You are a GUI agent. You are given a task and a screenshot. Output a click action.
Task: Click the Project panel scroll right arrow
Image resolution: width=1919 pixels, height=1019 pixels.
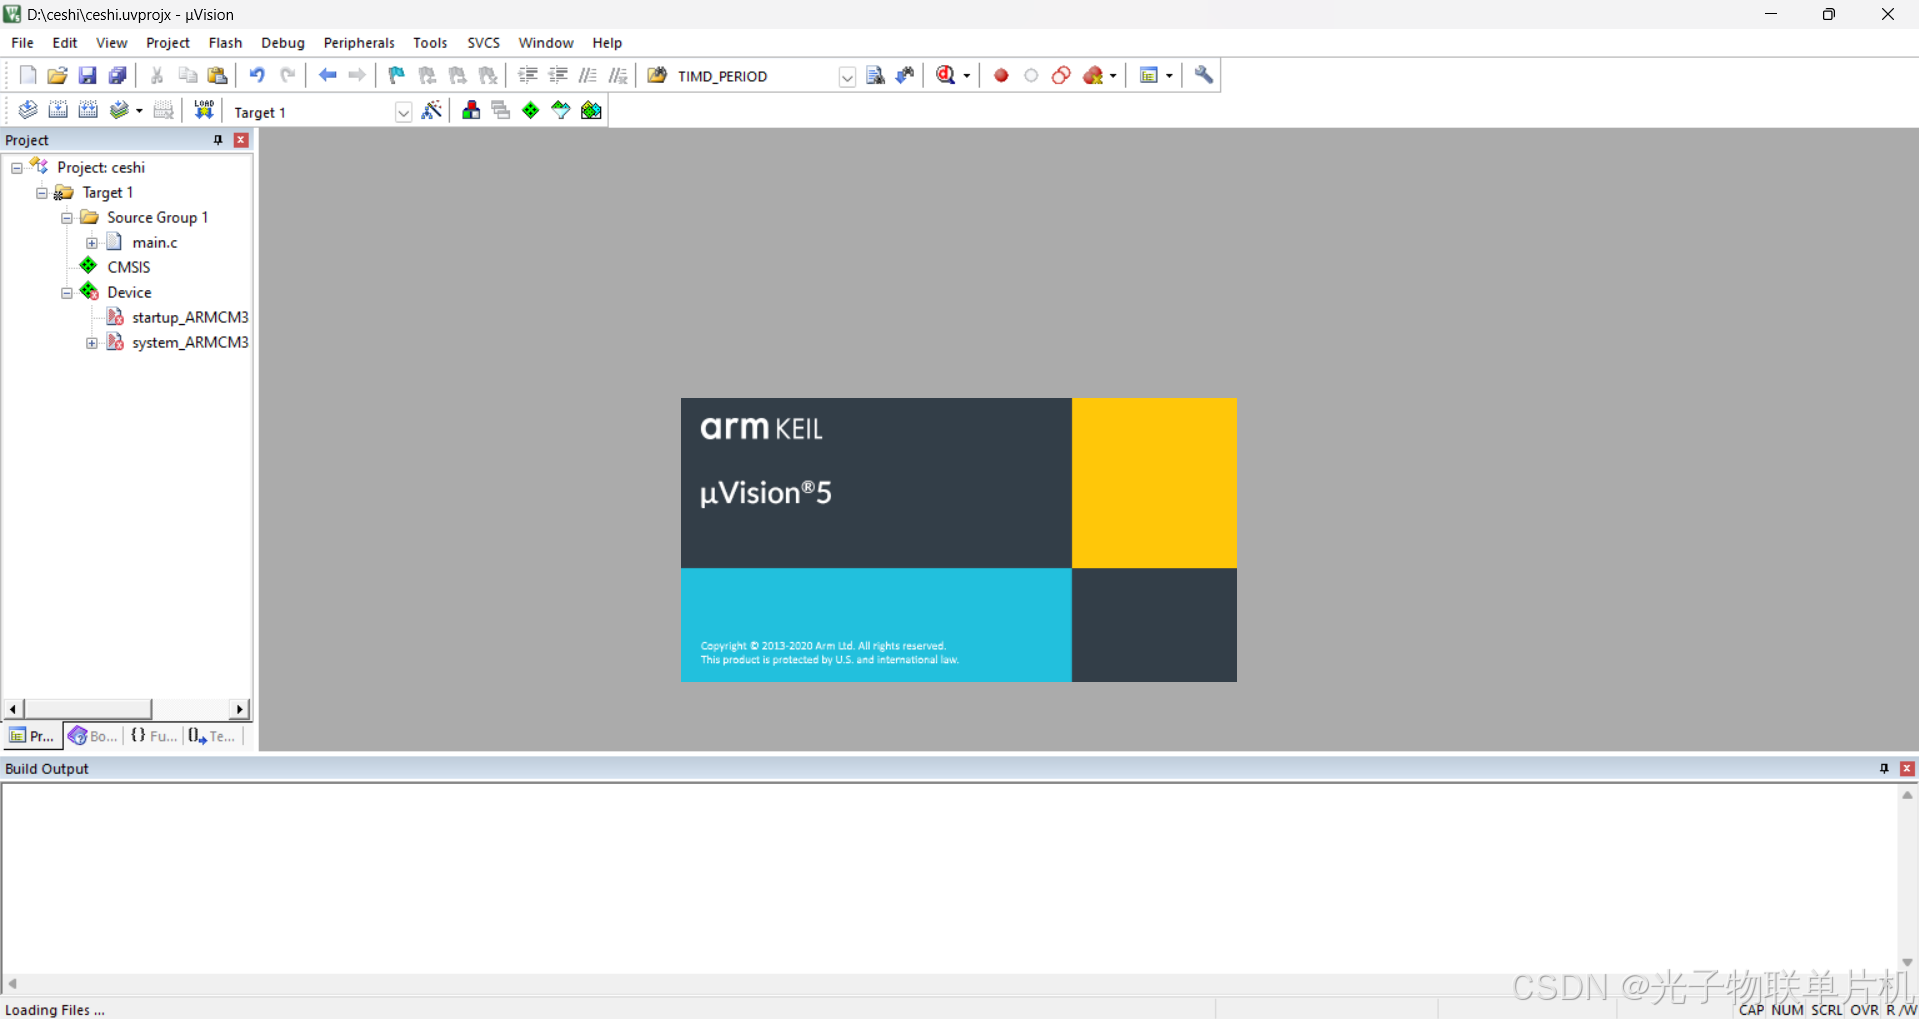coord(240,709)
